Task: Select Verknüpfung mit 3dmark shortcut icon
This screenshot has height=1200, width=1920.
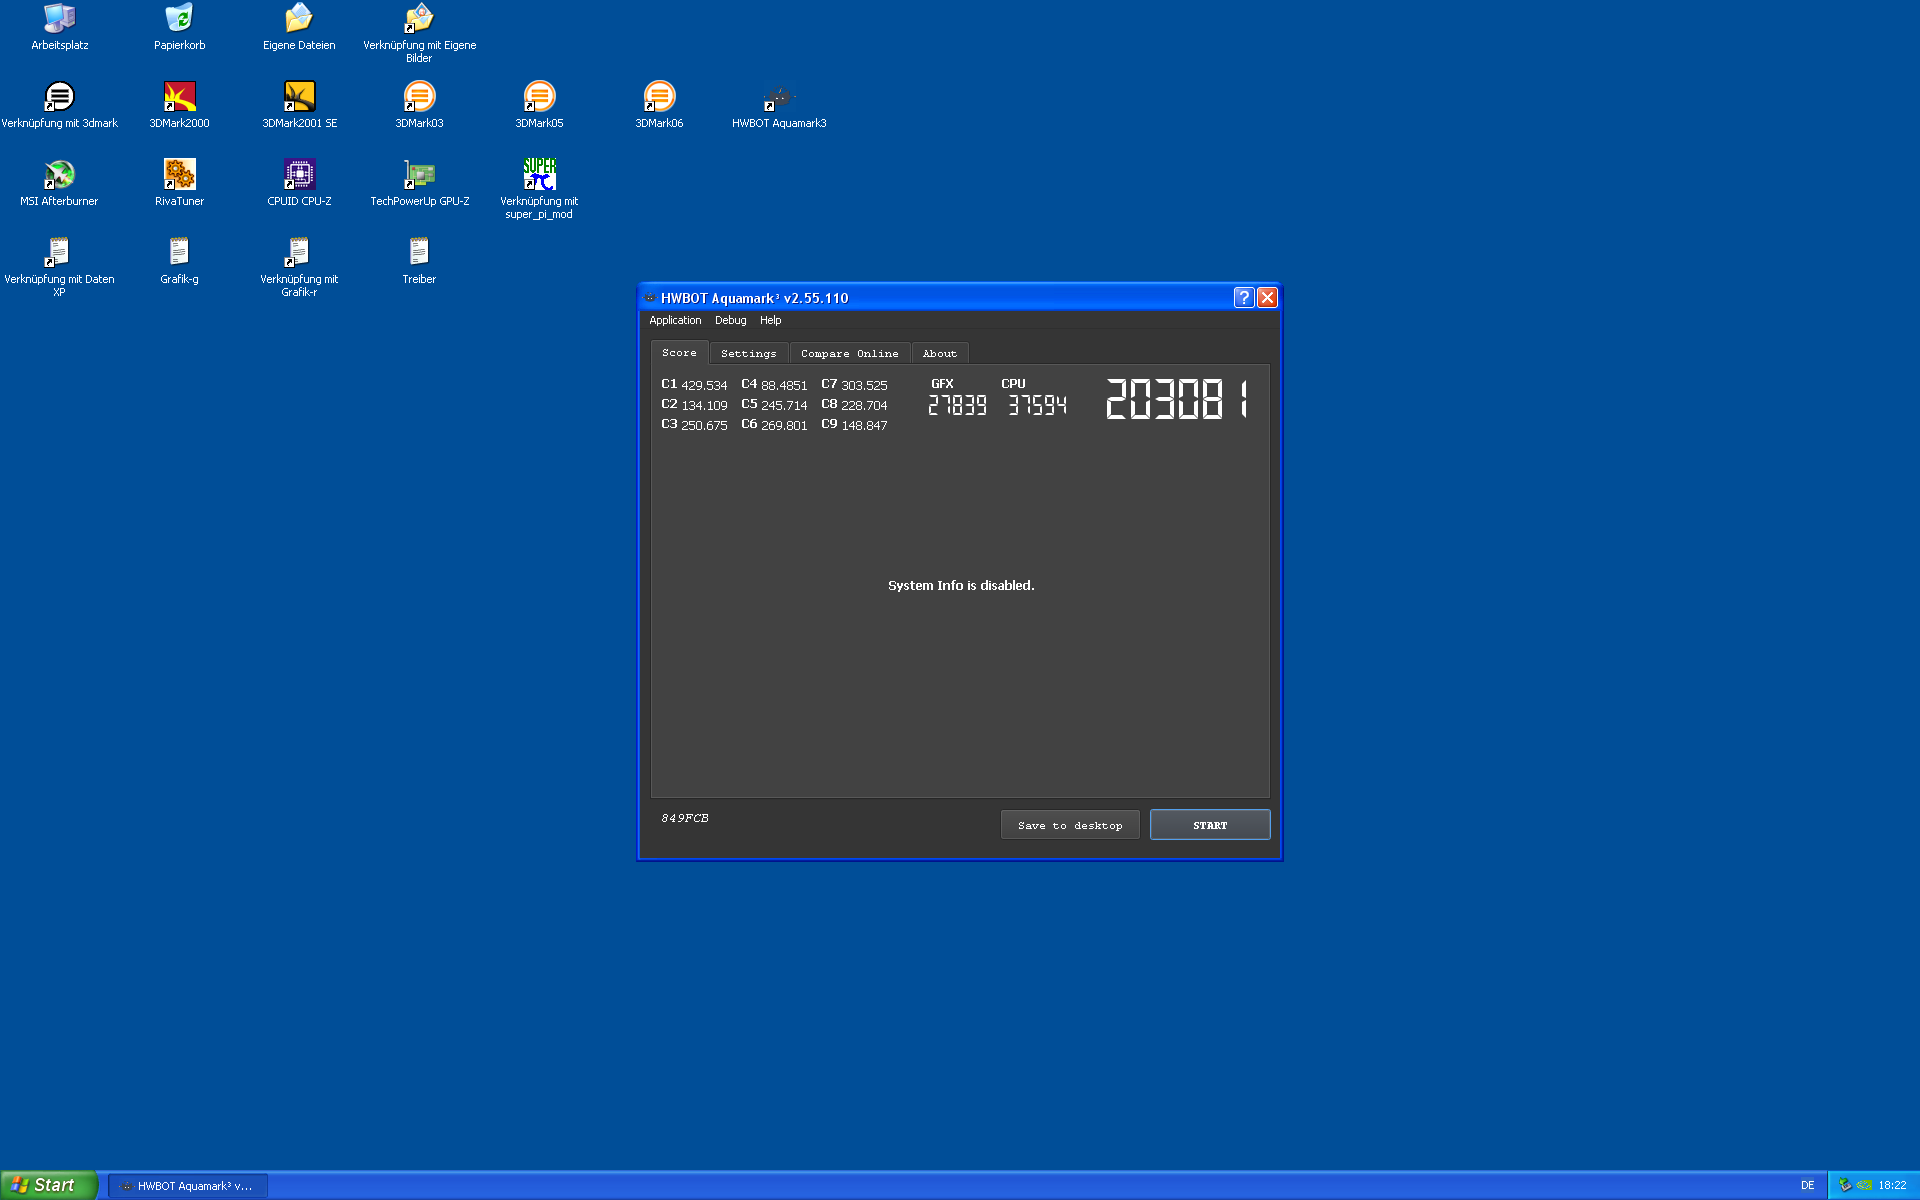Action: tap(60, 105)
